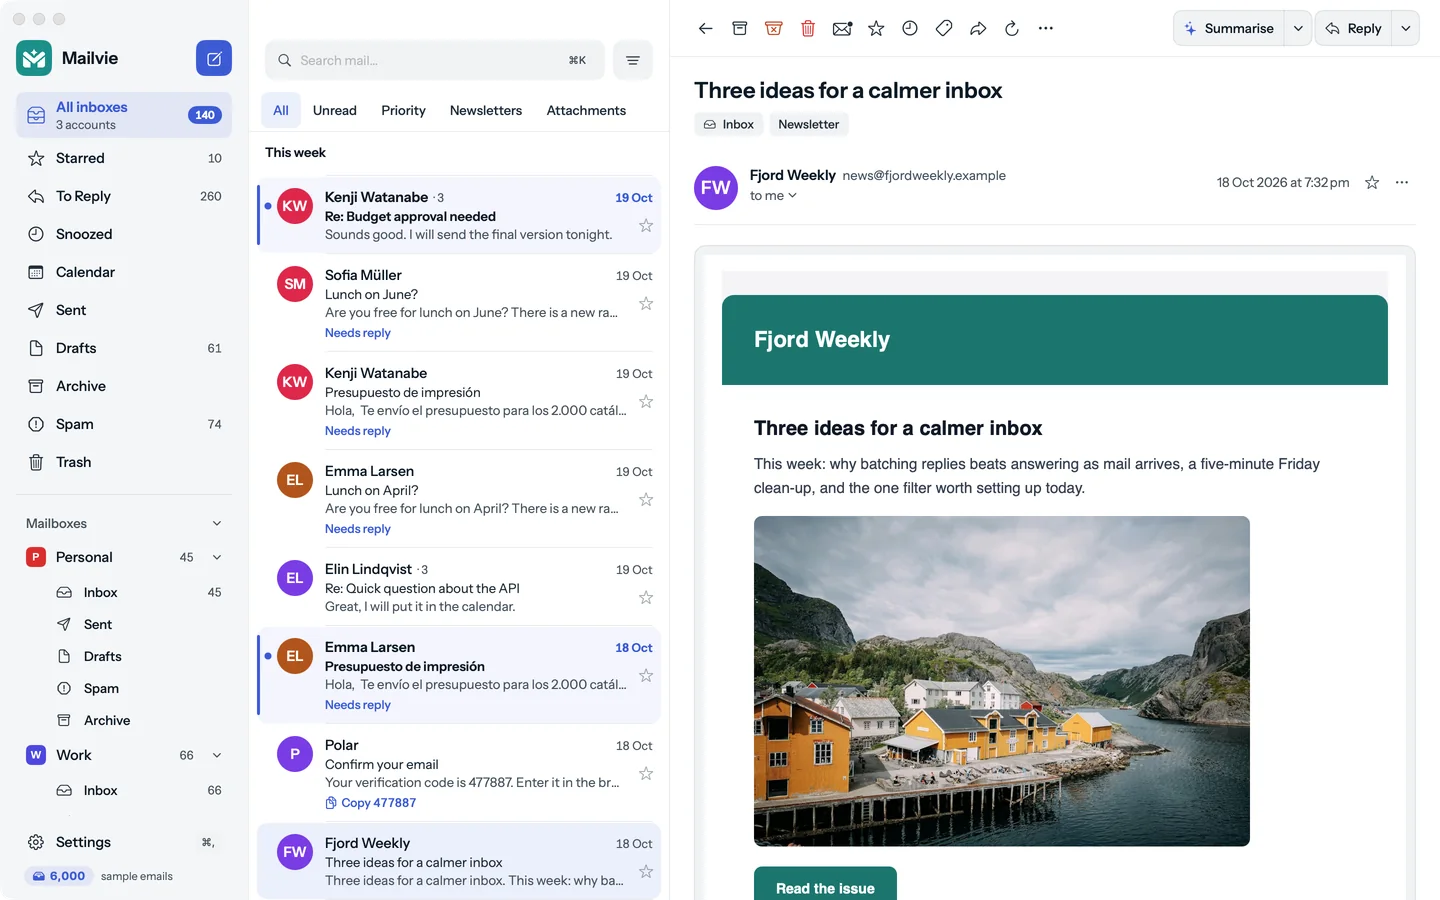This screenshot has width=1440, height=900.
Task: Open Personal Archive folder
Action: (x=138, y=720)
